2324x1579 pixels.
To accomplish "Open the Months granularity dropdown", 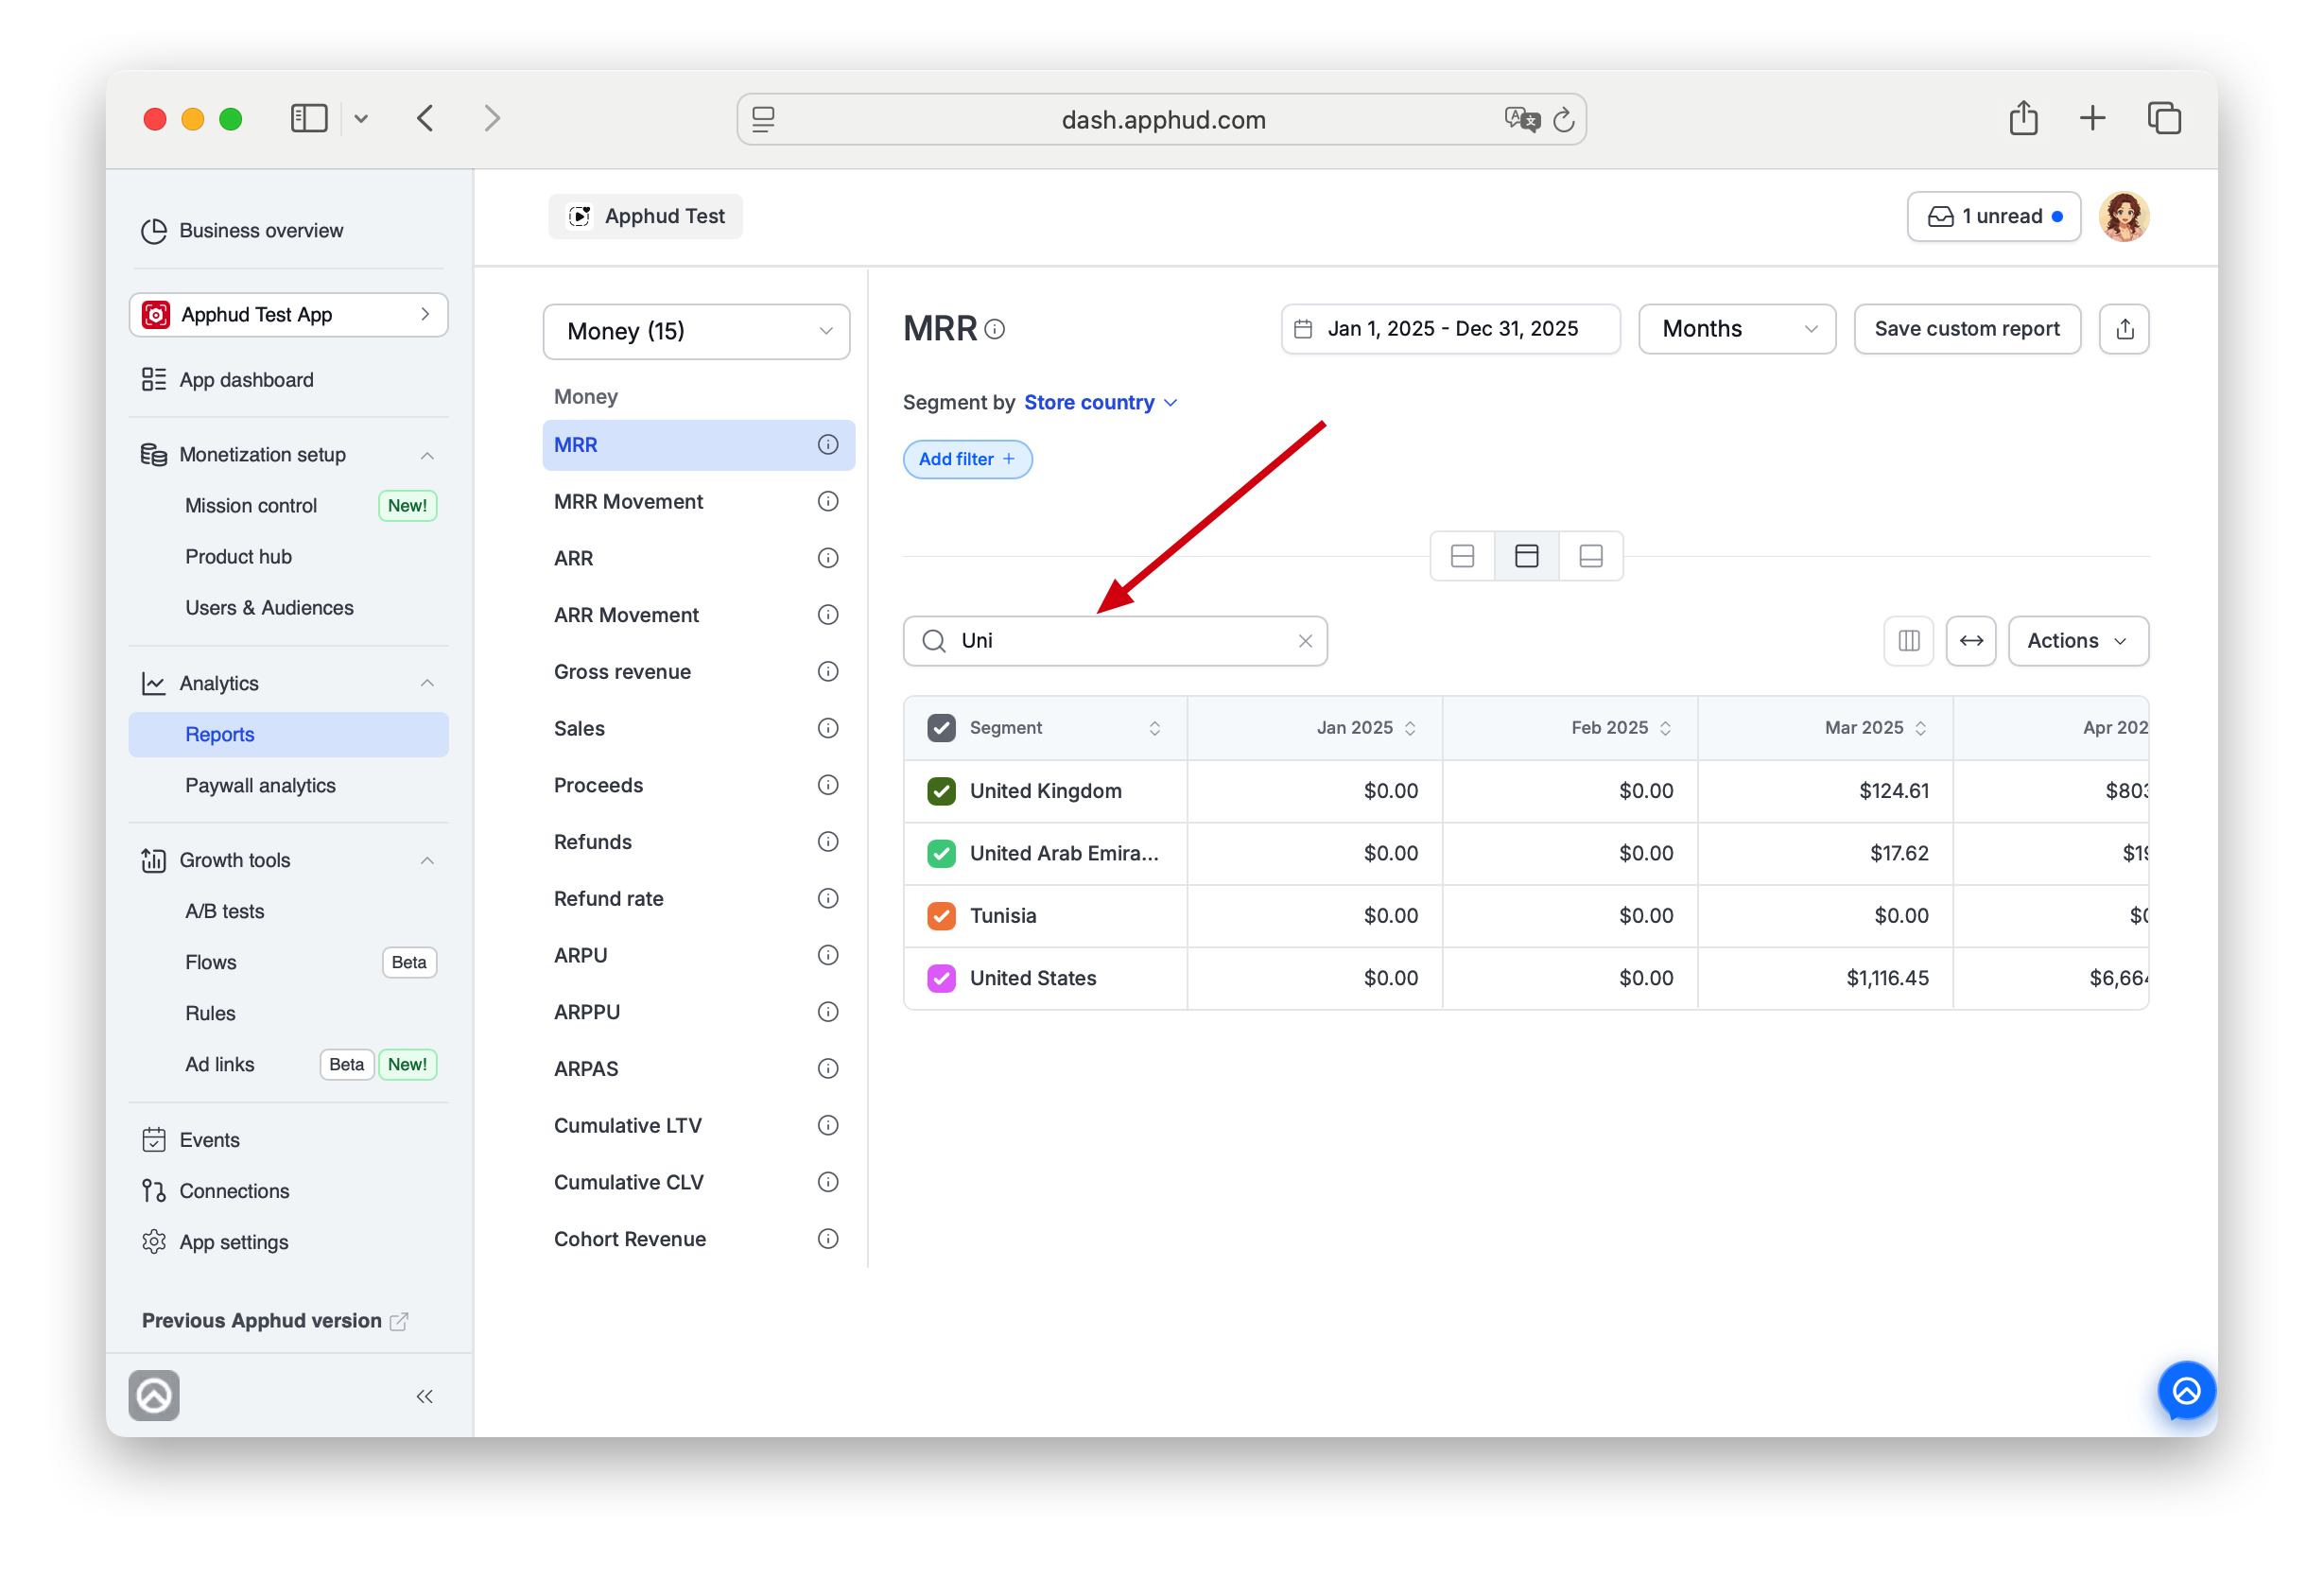I will pyautogui.click(x=1737, y=329).
